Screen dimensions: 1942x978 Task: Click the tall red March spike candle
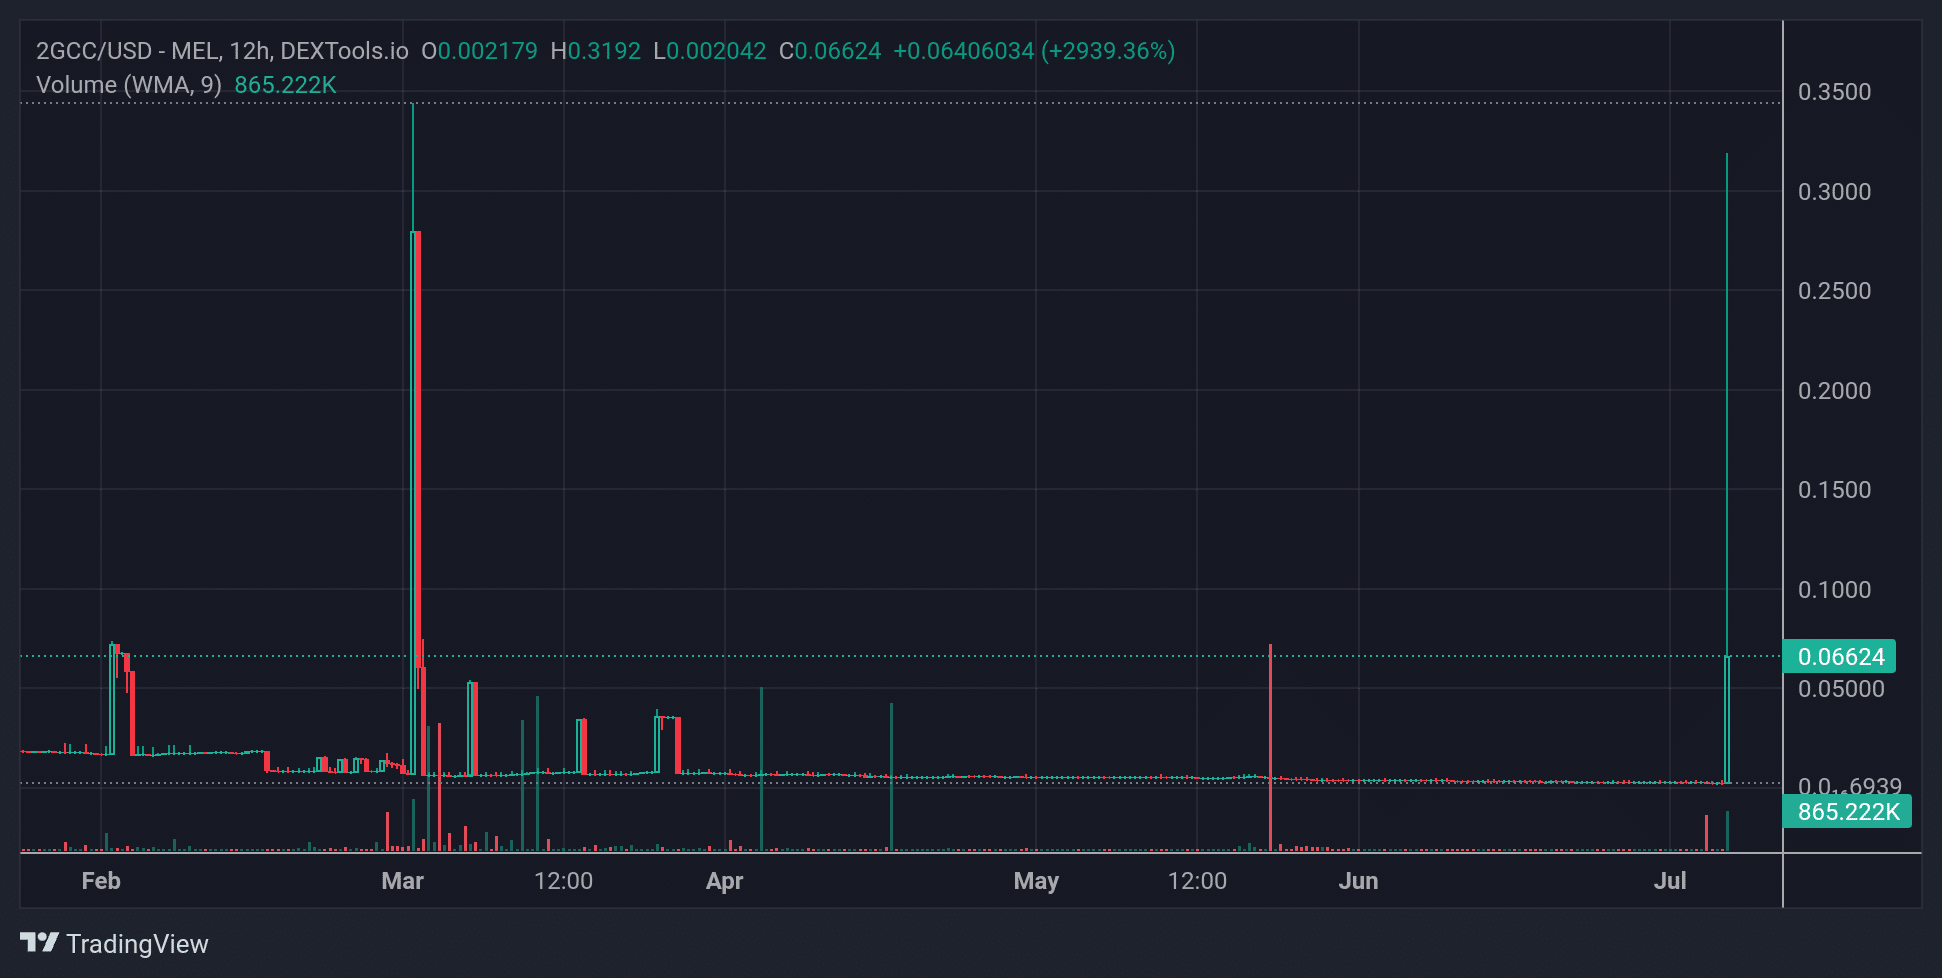pos(417,450)
